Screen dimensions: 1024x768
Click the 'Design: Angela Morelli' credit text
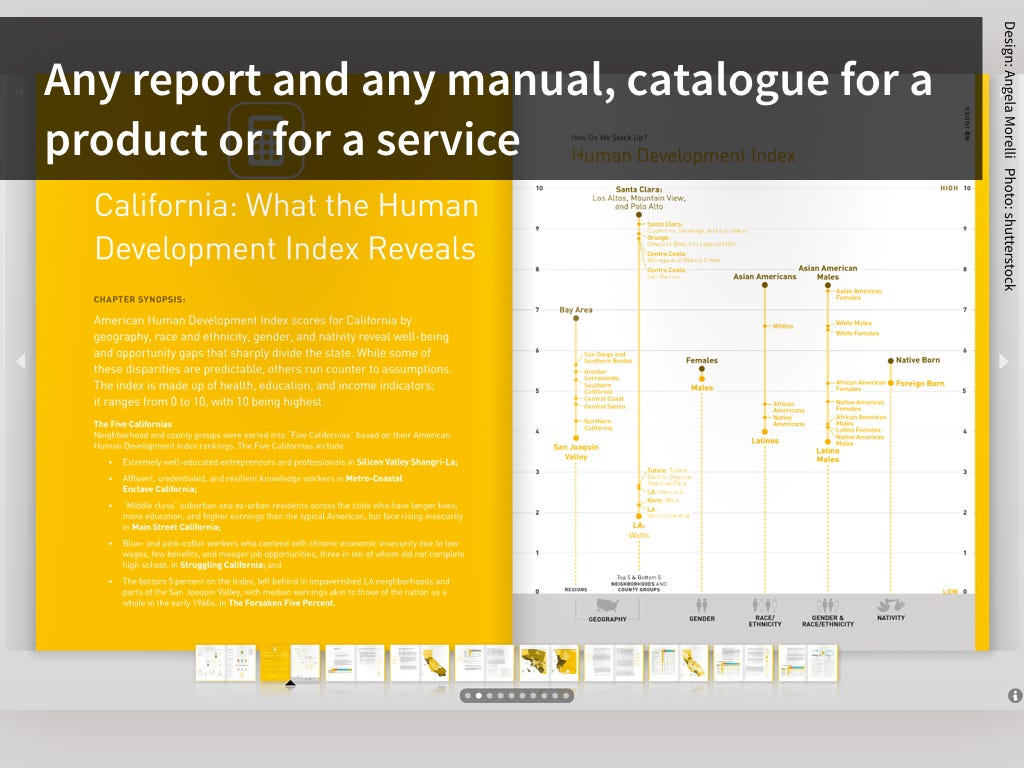(x=1010, y=89)
